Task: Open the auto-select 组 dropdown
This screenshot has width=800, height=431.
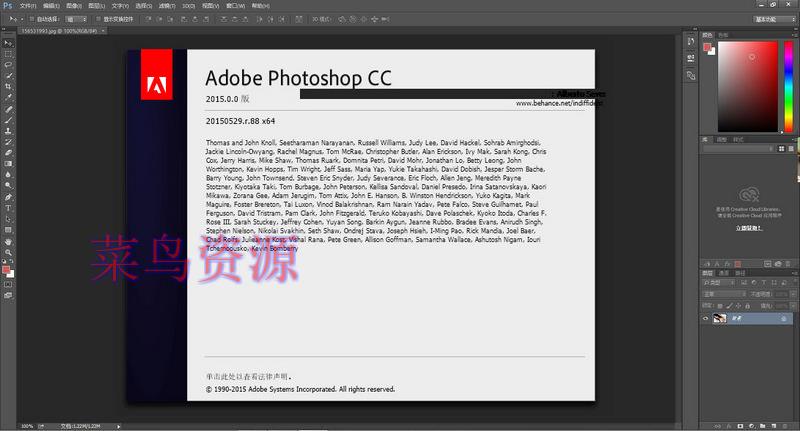Action: (77, 19)
